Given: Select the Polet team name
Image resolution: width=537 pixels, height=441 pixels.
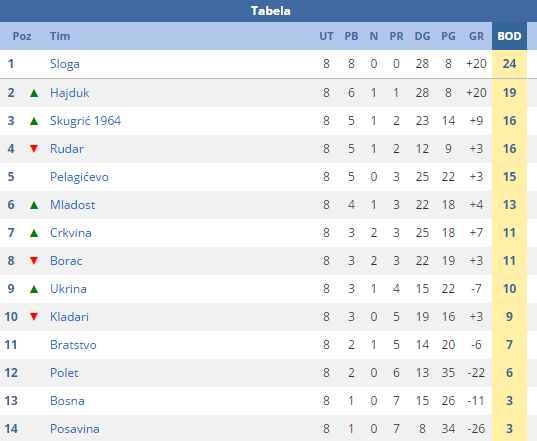Looking at the screenshot, I should (x=64, y=373).
